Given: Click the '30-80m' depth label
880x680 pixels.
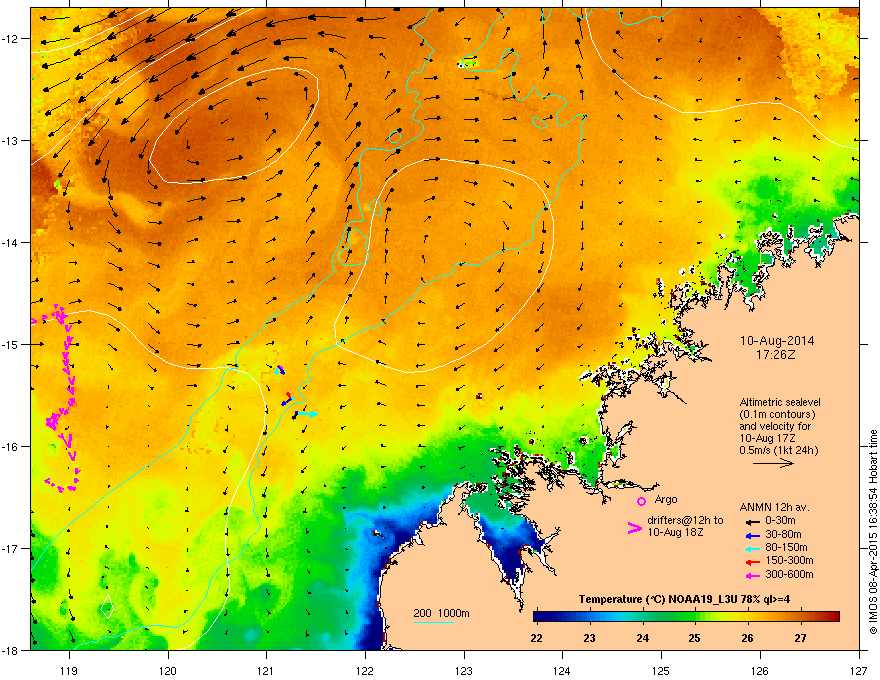Looking at the screenshot, I should (783, 534).
